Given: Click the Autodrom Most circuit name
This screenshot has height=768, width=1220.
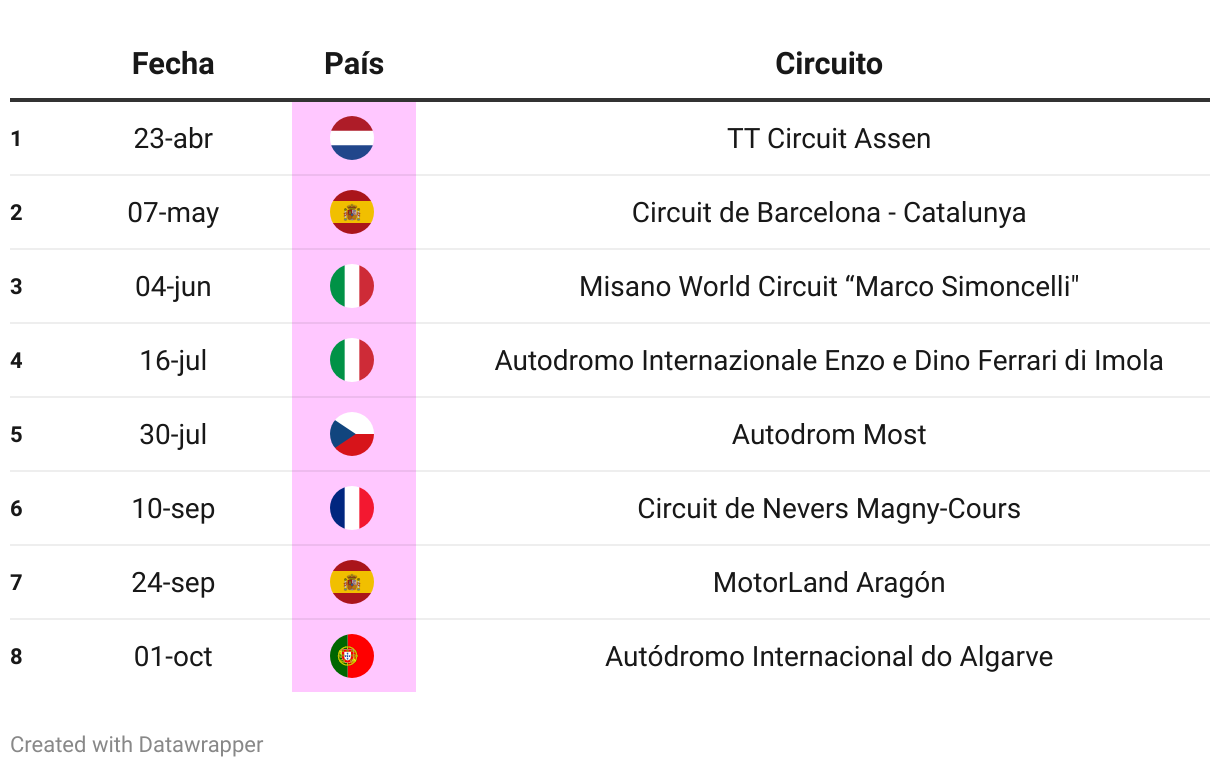Looking at the screenshot, I should click(829, 434).
